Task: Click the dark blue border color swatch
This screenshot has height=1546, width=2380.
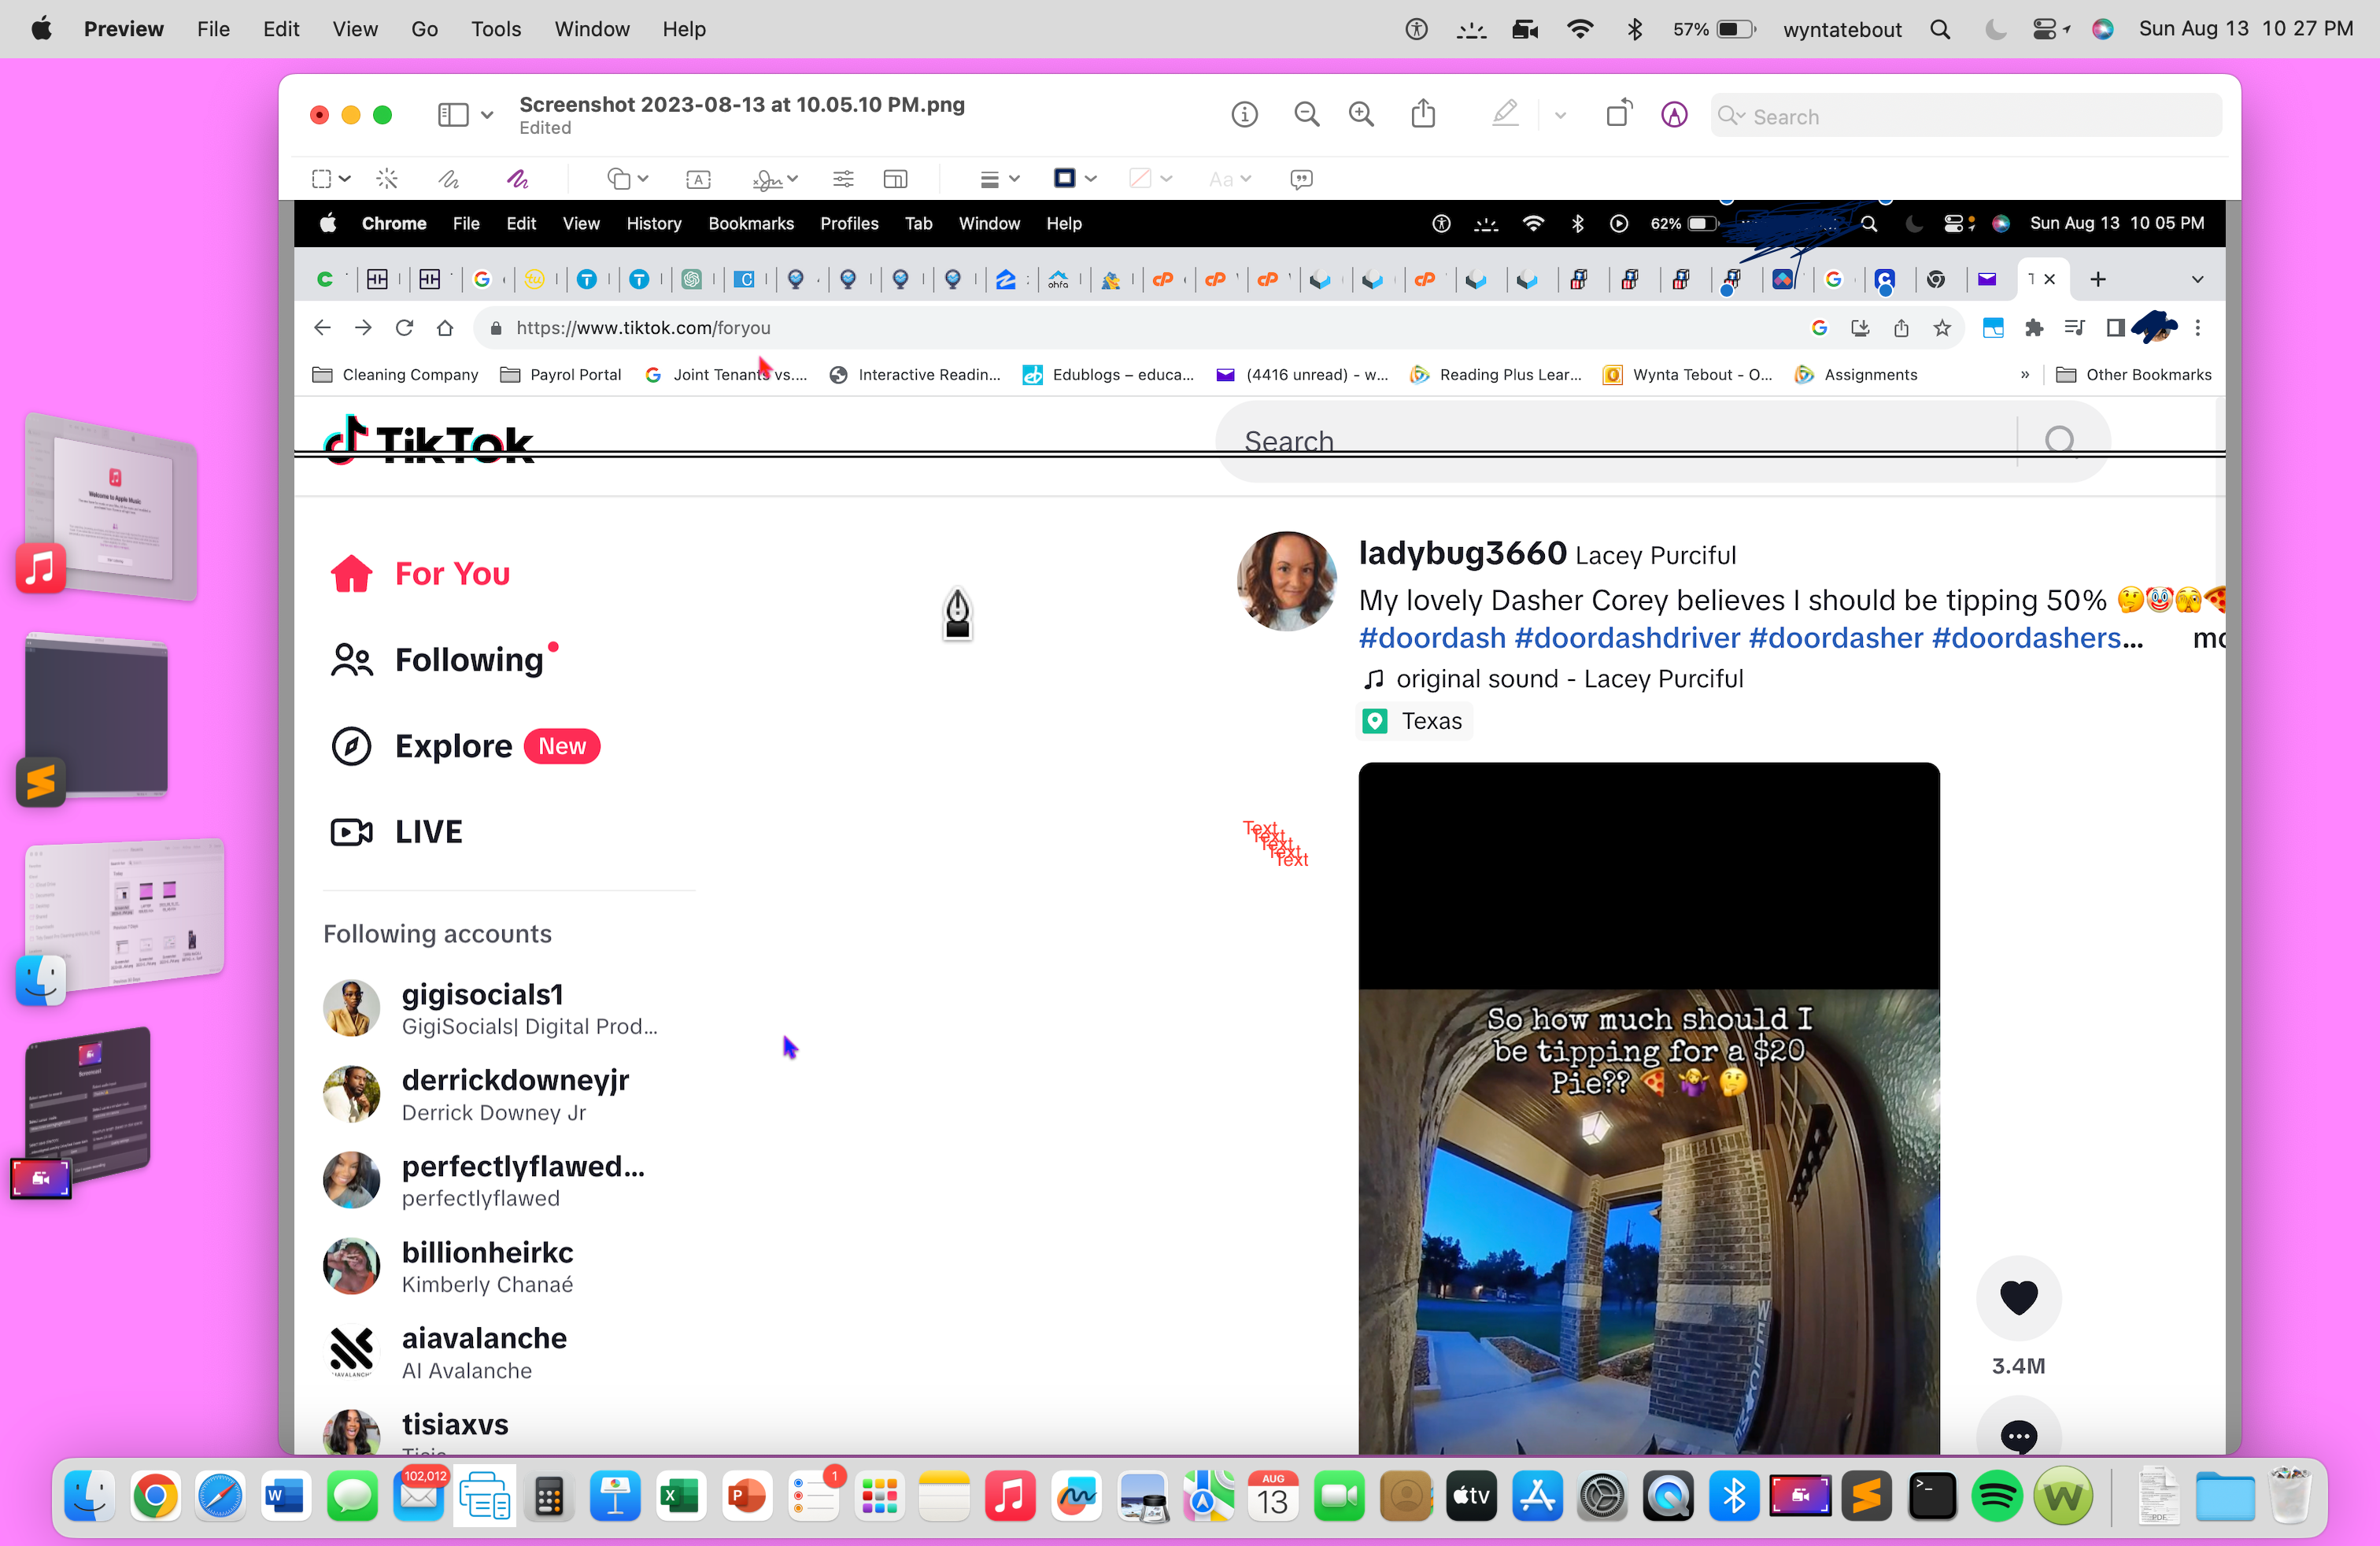Action: click(x=1065, y=178)
